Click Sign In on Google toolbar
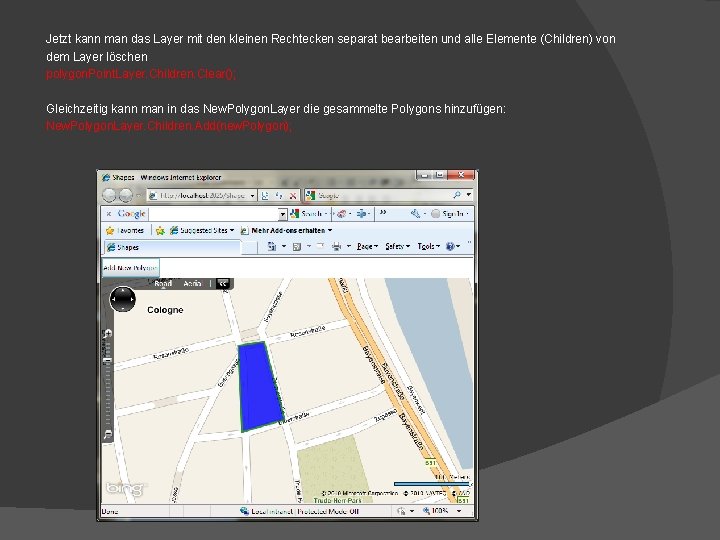Image resolution: width=720 pixels, height=540 pixels. click(449, 214)
